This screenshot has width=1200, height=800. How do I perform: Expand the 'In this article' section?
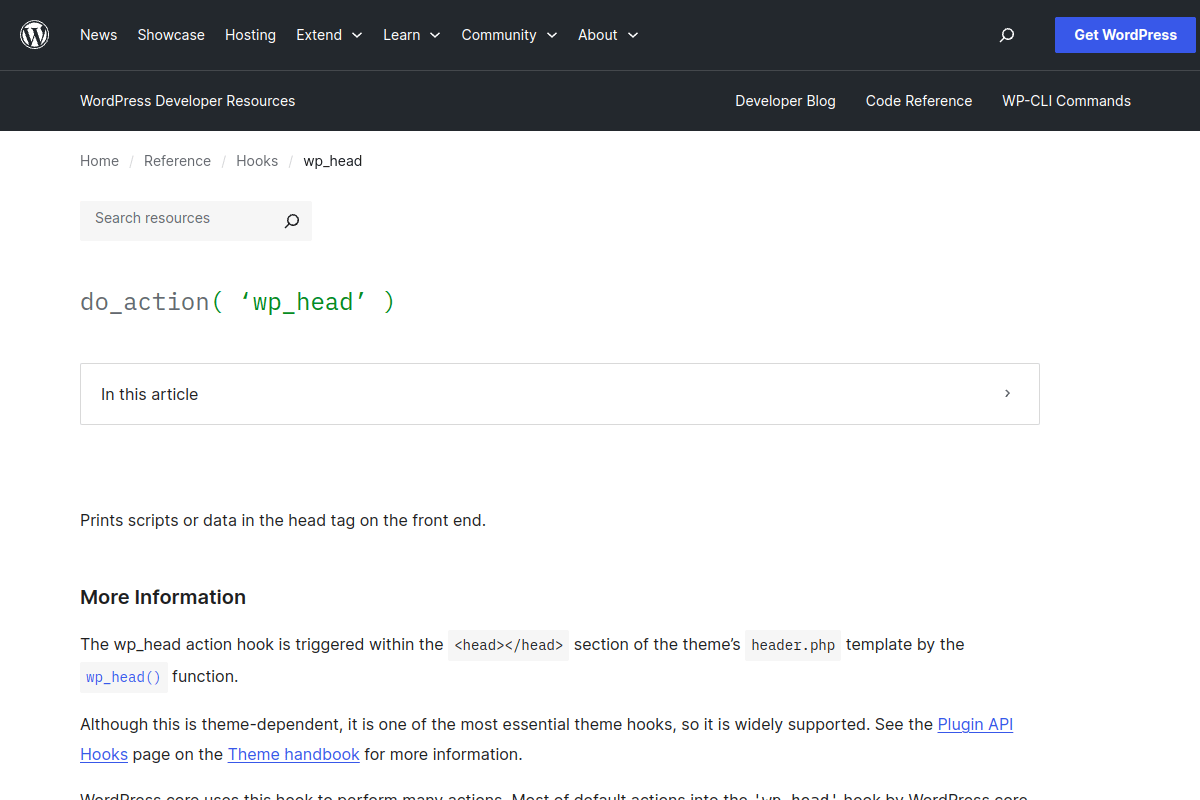tap(560, 393)
